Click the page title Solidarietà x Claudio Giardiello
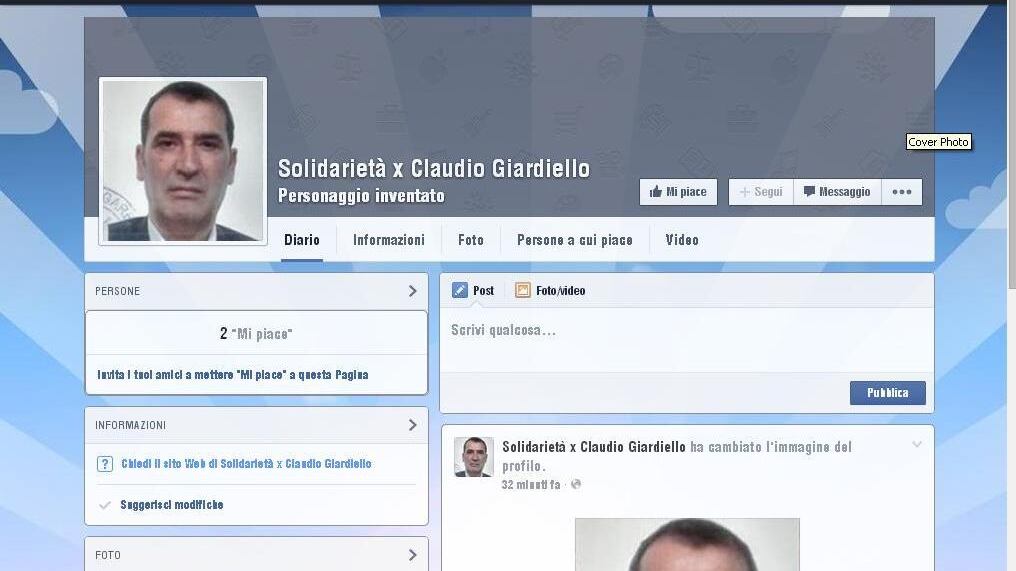The width and height of the screenshot is (1016, 571). pos(434,169)
